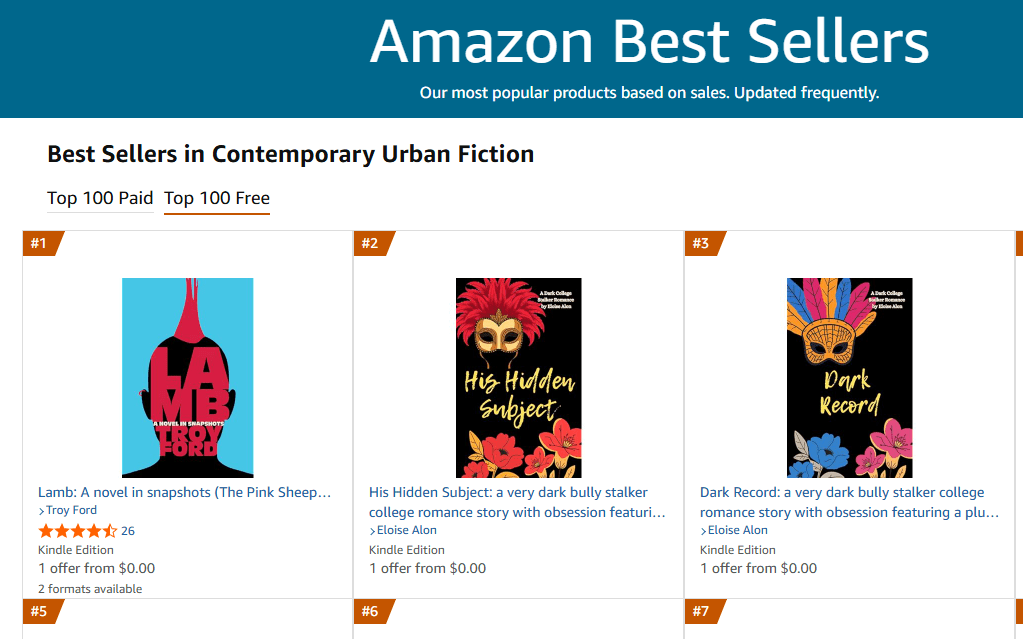The width and height of the screenshot is (1023, 639).
Task: Click the offer link under Dark Record
Action: click(758, 568)
